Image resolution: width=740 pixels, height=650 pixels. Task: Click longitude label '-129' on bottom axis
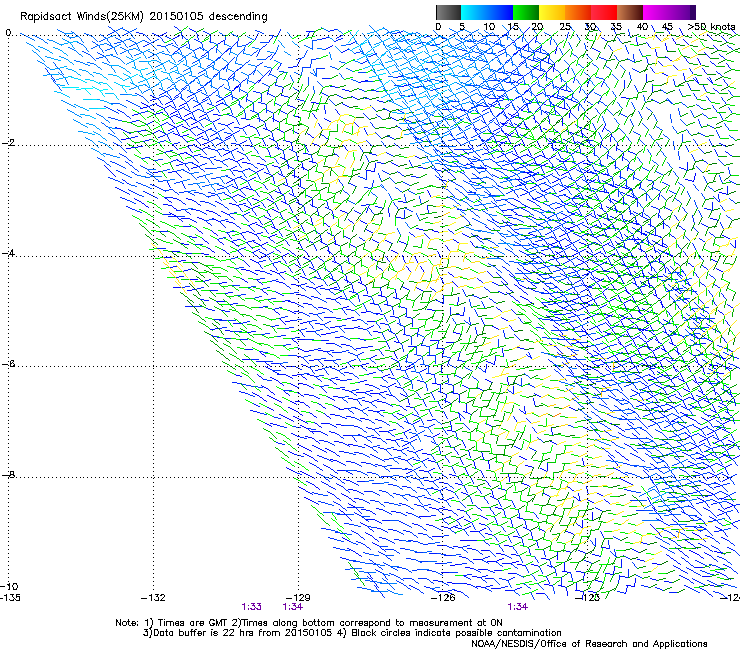tap(298, 598)
